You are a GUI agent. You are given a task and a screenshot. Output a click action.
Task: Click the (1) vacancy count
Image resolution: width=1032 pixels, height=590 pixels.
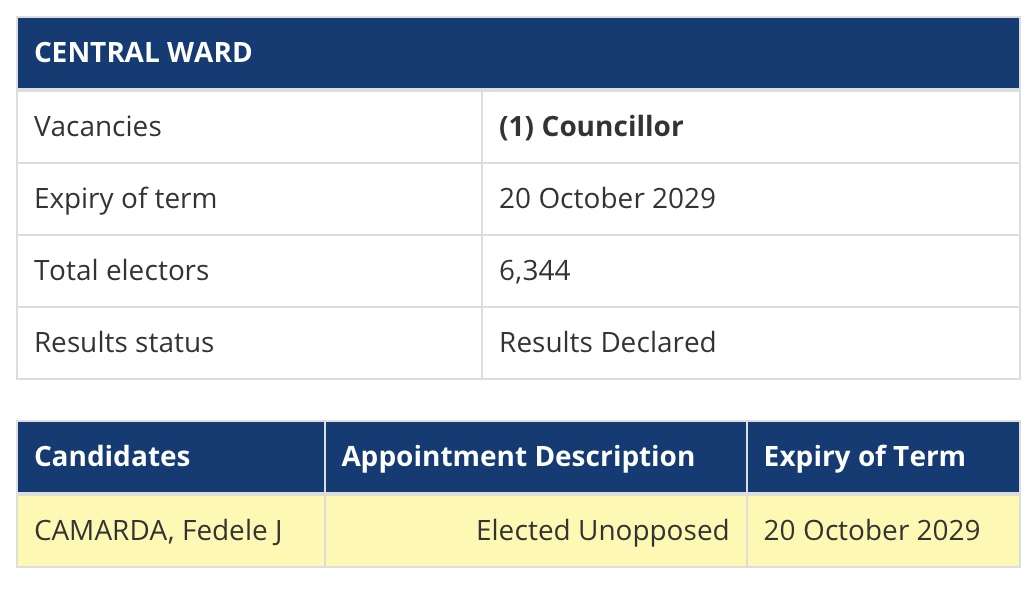click(x=515, y=127)
